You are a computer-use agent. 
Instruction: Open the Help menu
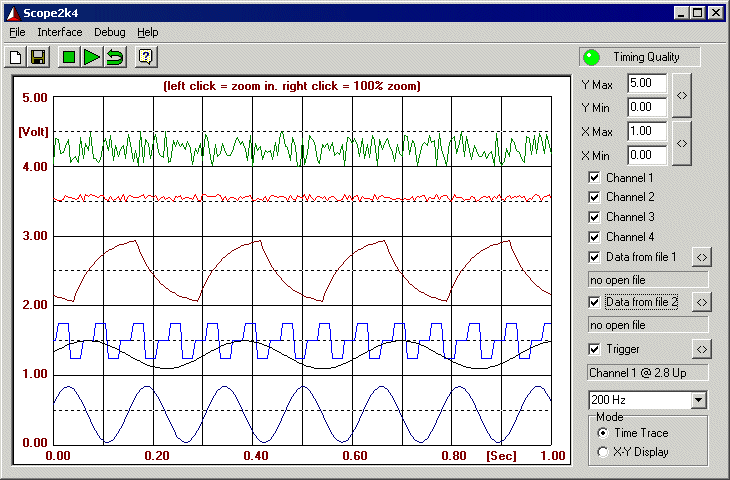tap(148, 32)
